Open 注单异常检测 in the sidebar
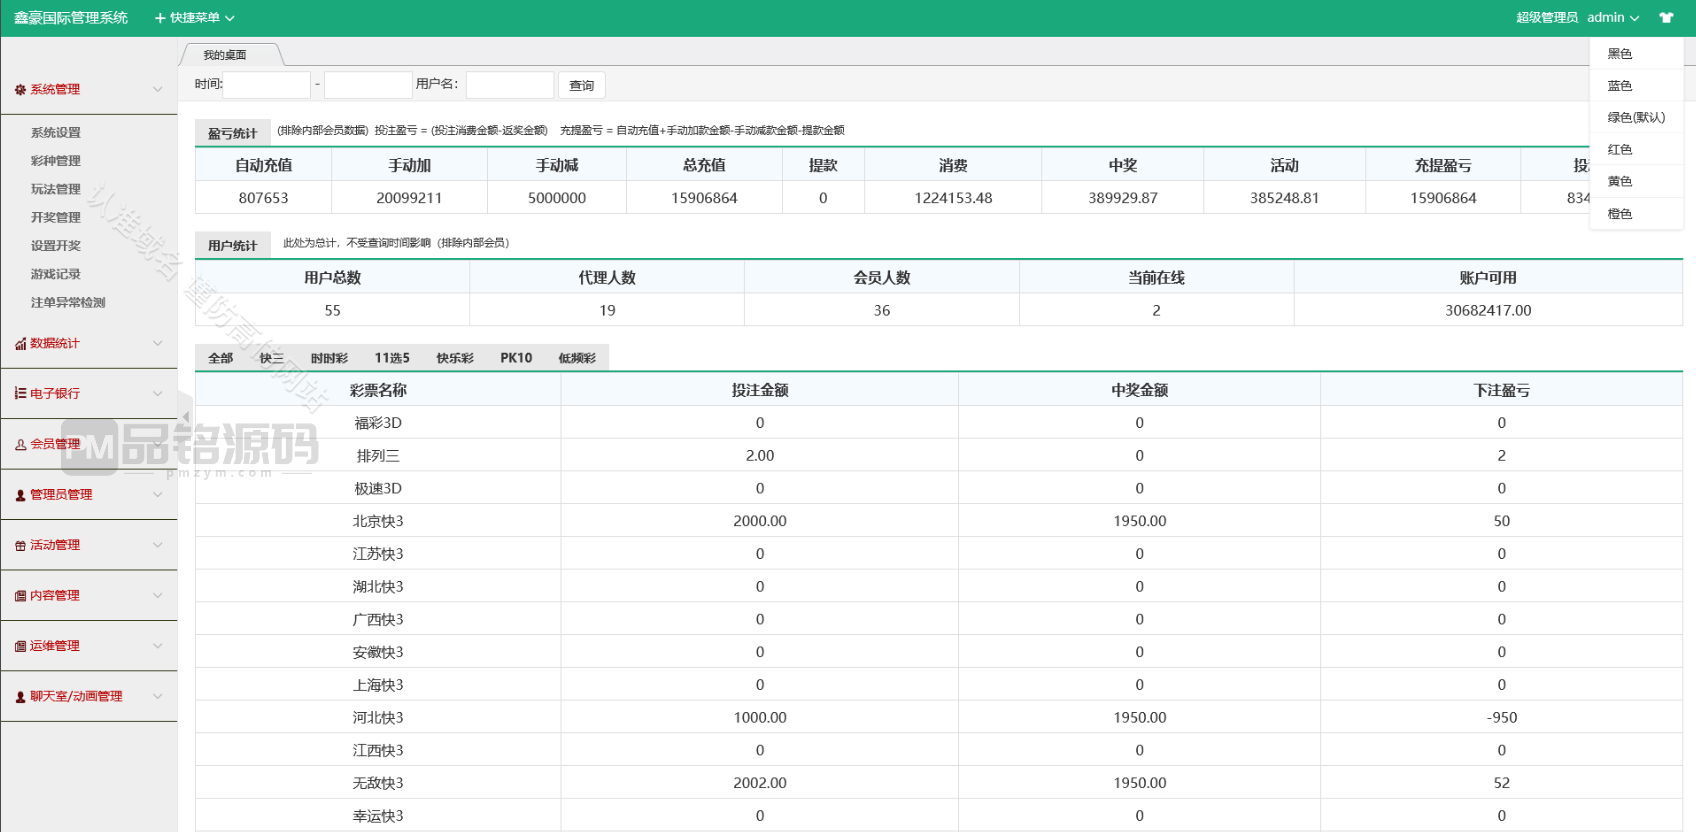1696x832 pixels. [68, 303]
